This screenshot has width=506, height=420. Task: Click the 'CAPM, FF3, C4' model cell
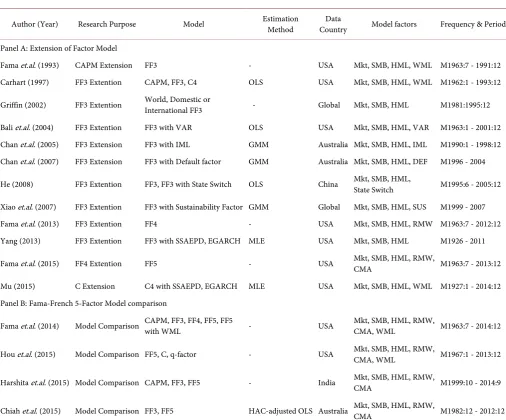coord(171,82)
